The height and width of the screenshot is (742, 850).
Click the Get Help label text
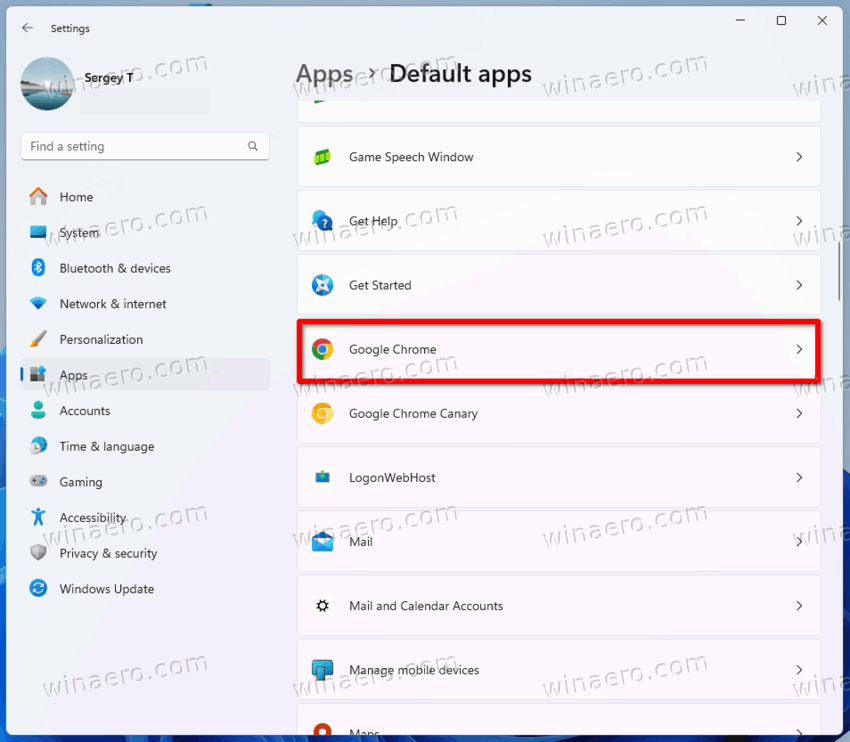(x=373, y=221)
